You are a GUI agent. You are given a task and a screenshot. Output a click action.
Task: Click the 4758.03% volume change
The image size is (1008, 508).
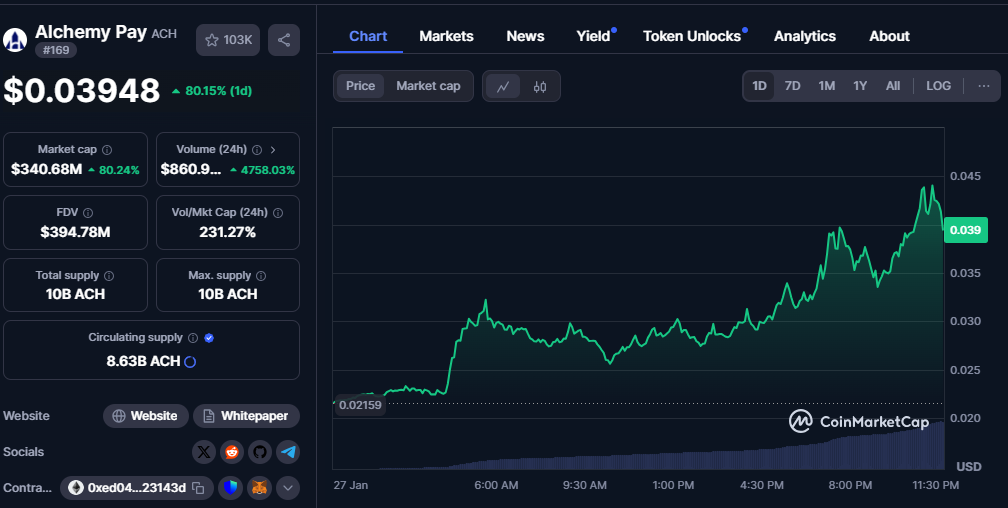(262, 170)
